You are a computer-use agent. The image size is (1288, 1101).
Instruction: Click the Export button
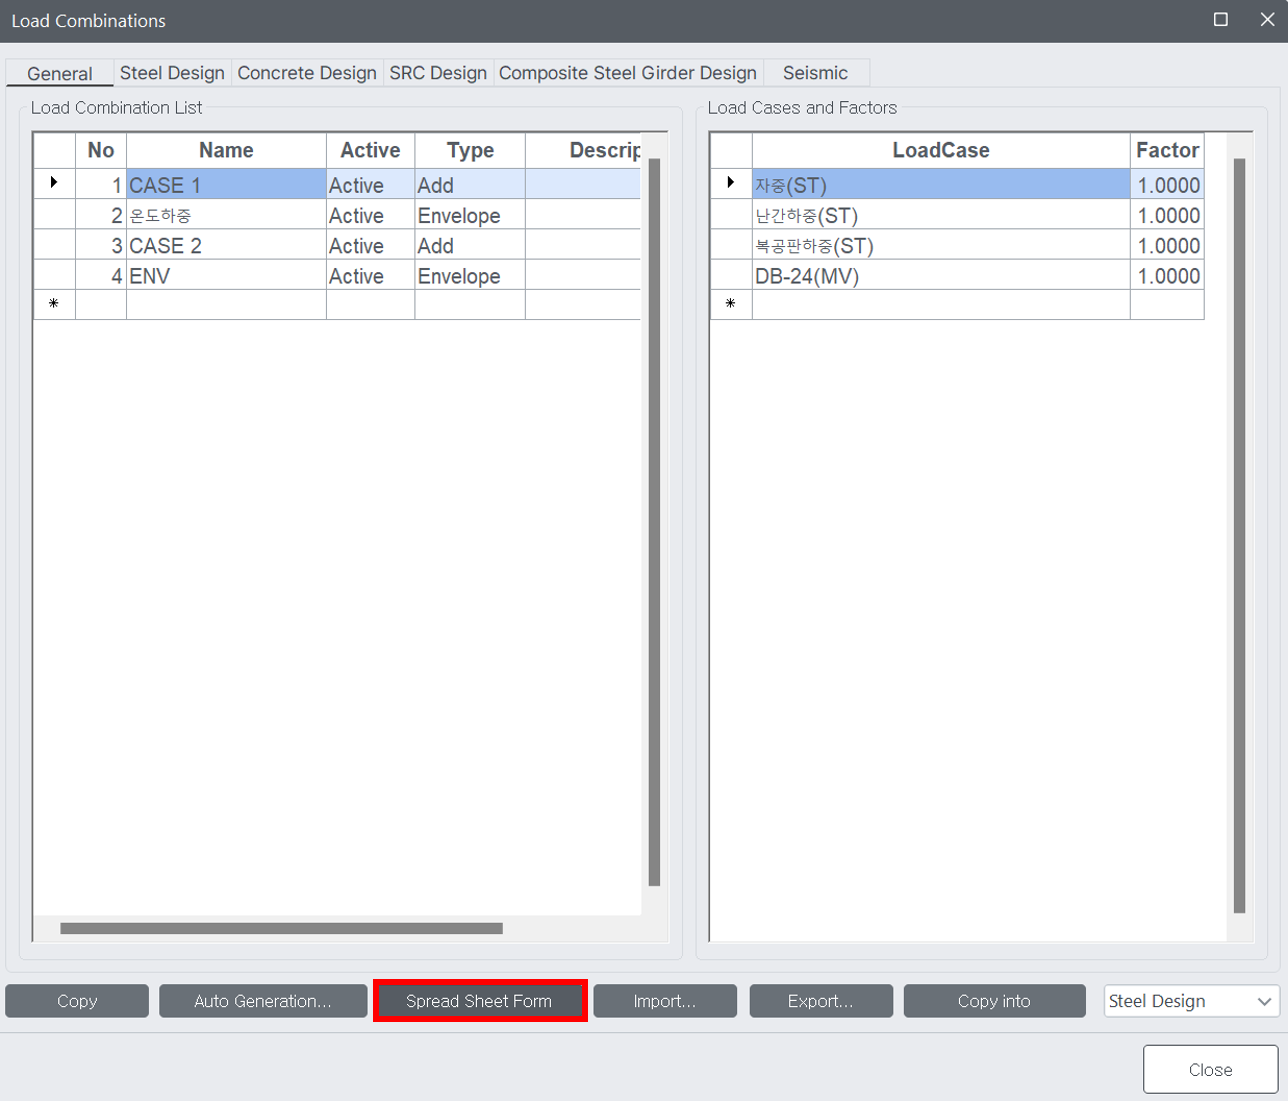coord(821,1001)
